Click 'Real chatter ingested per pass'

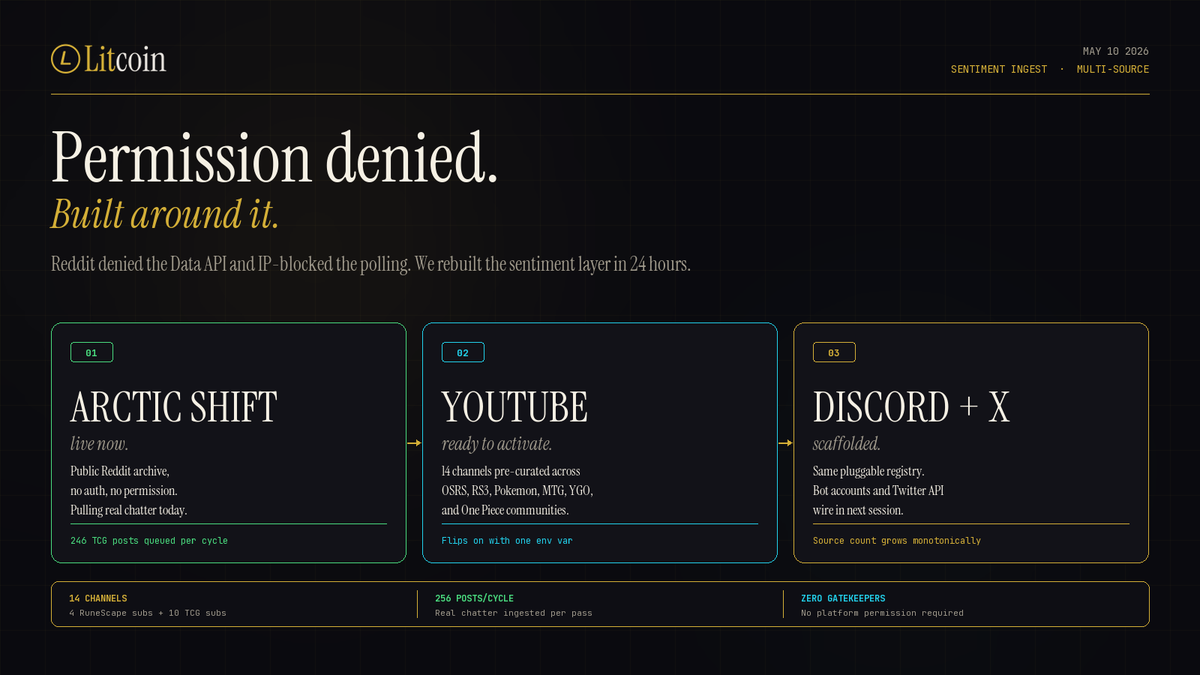[x=513, y=613]
